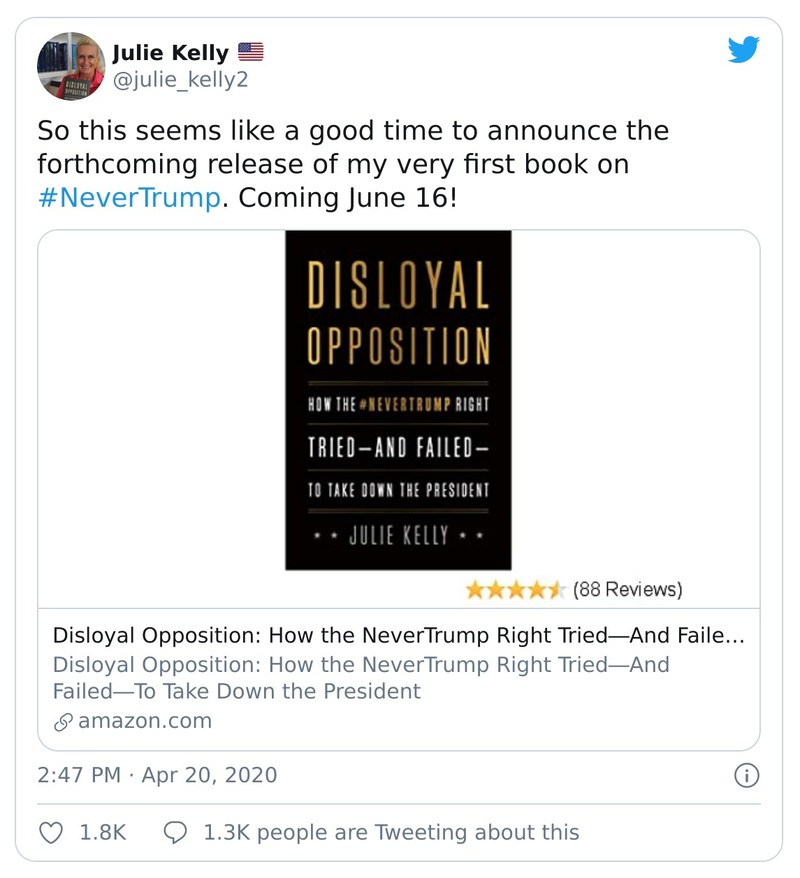800x878 pixels.
Task: Open the bold Disloyal Opposition card title
Action: pos(399,636)
